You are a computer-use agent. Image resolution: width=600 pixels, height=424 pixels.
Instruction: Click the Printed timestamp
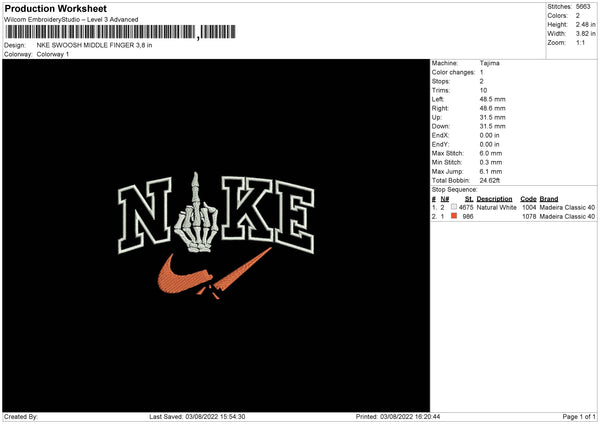(398, 417)
